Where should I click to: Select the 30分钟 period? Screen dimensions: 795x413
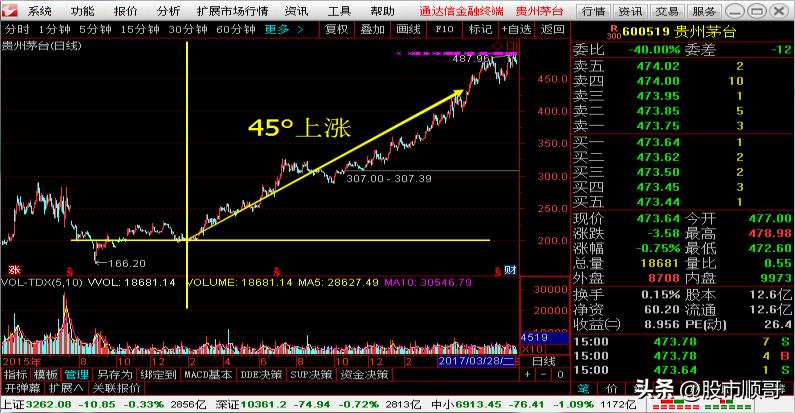(x=188, y=29)
